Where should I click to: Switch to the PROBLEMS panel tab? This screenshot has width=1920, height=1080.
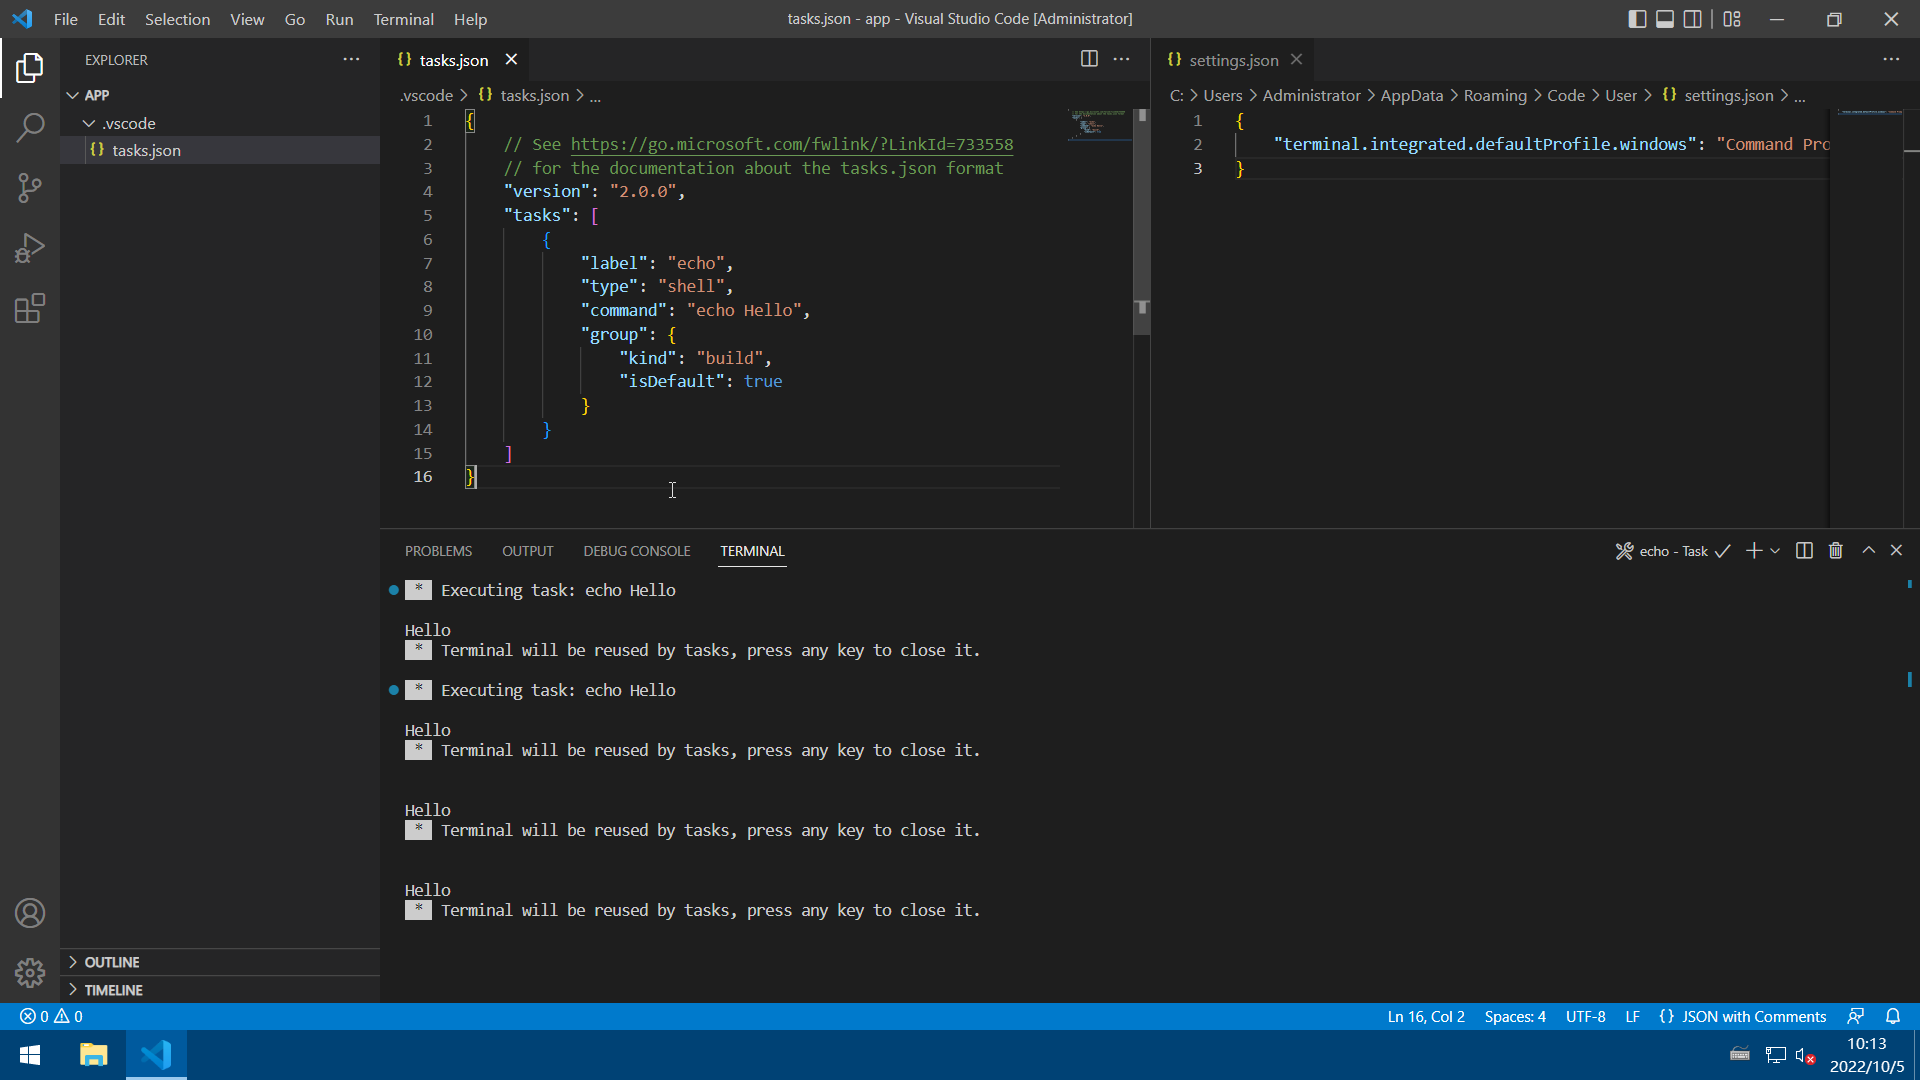click(438, 551)
